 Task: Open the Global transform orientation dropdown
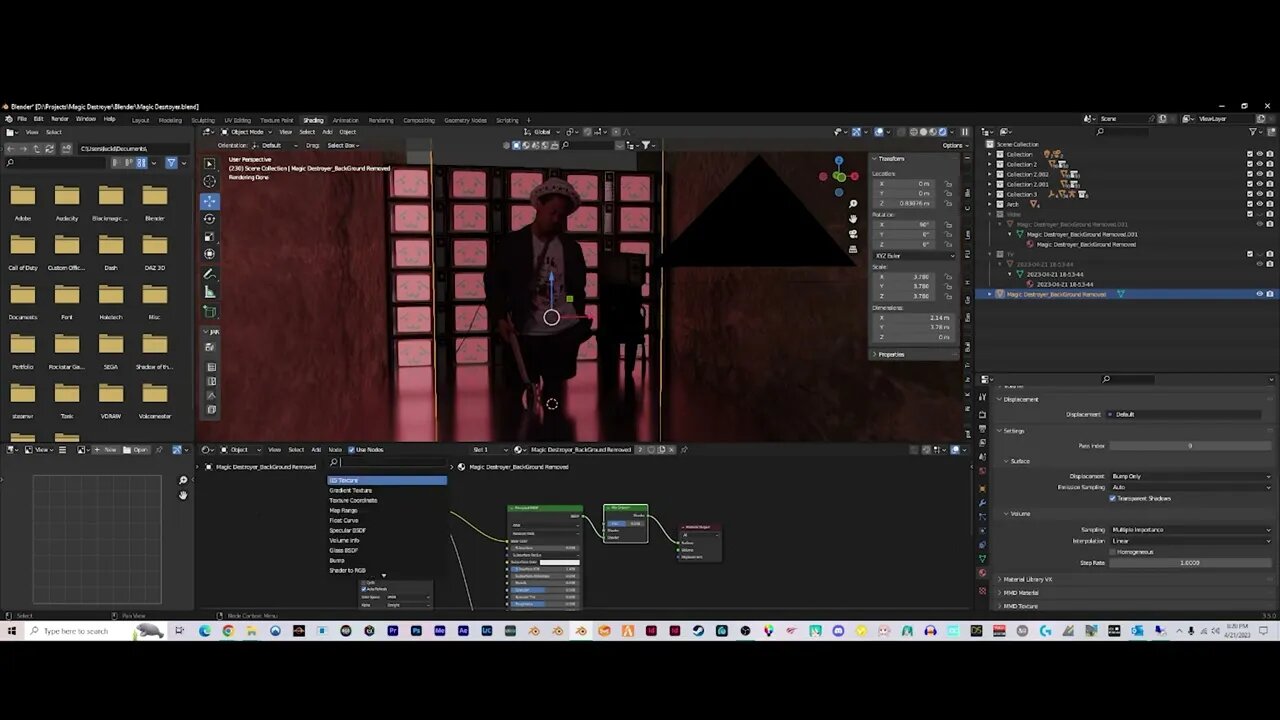click(544, 132)
